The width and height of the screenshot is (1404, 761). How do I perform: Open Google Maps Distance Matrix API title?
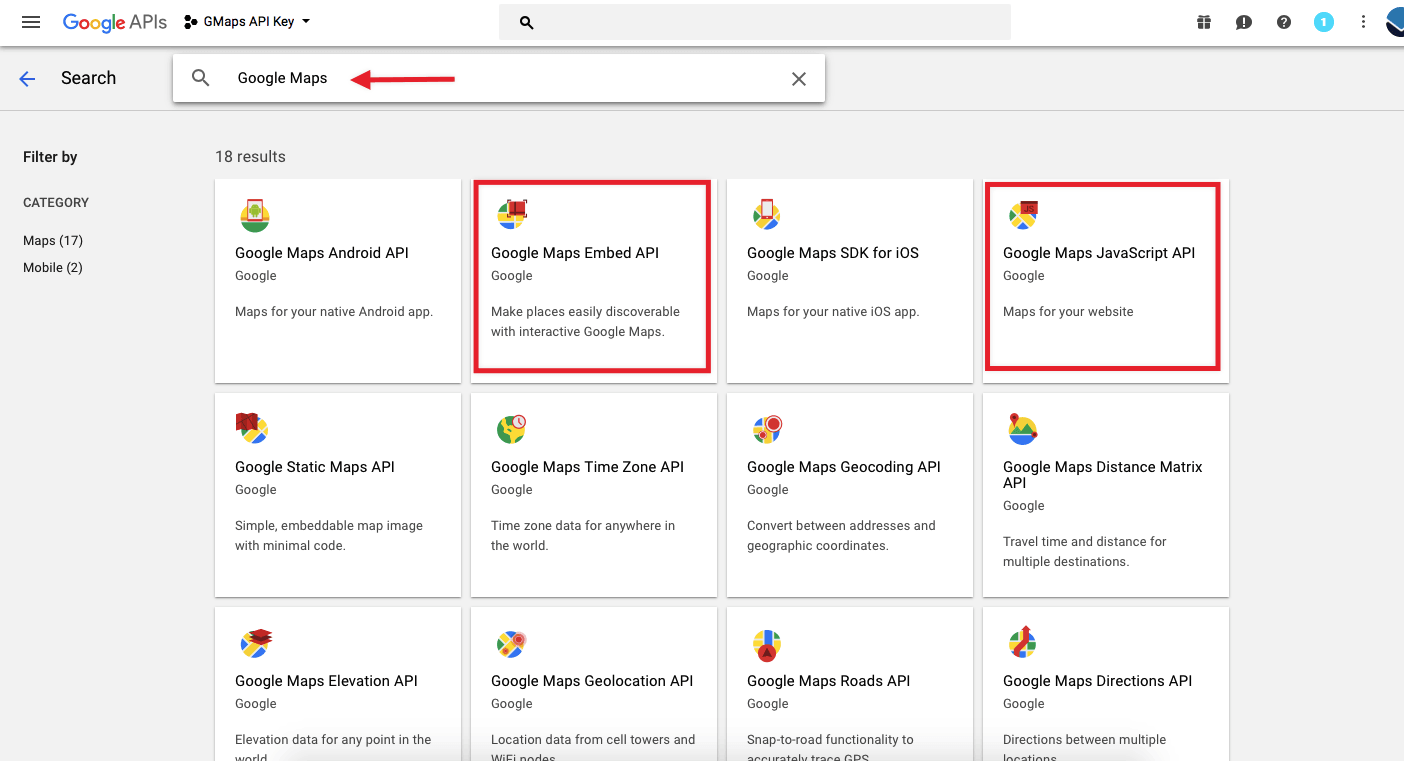1103,475
